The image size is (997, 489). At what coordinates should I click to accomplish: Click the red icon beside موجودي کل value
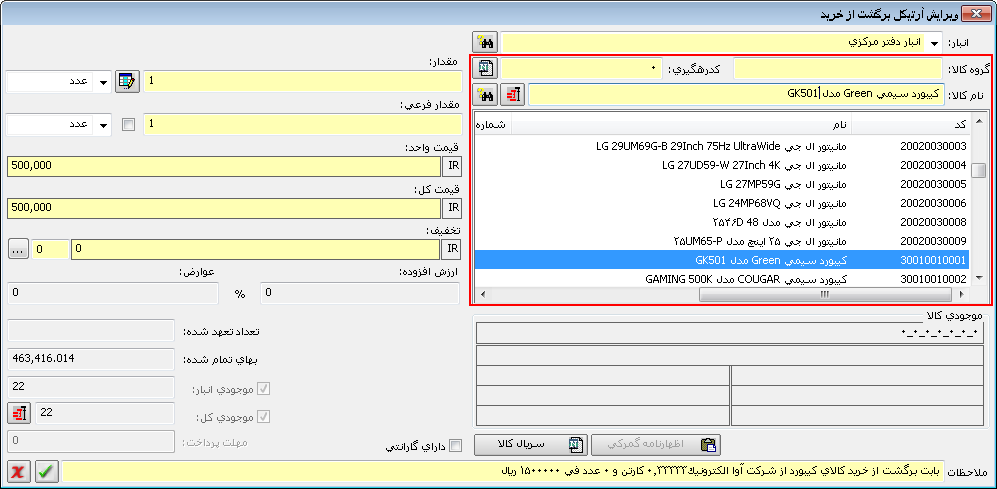[18, 413]
